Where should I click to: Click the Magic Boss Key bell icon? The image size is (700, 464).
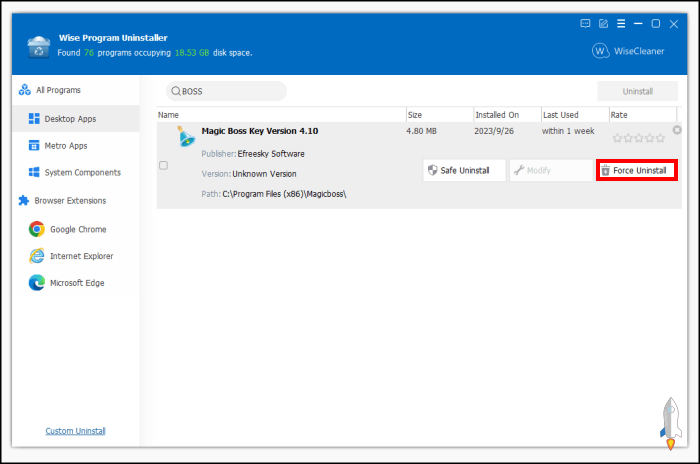tap(186, 137)
